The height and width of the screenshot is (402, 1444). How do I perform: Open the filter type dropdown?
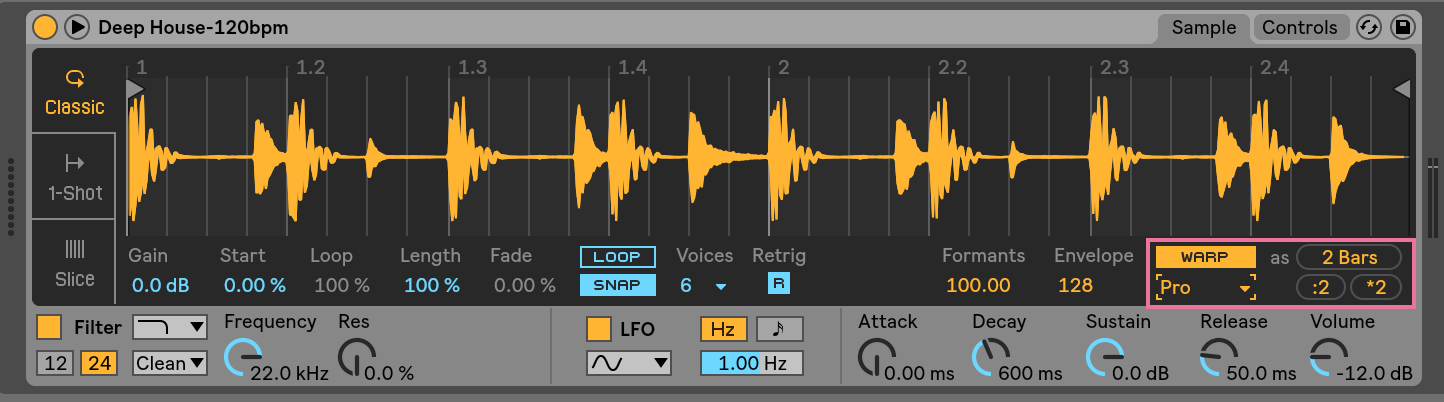pos(169,327)
